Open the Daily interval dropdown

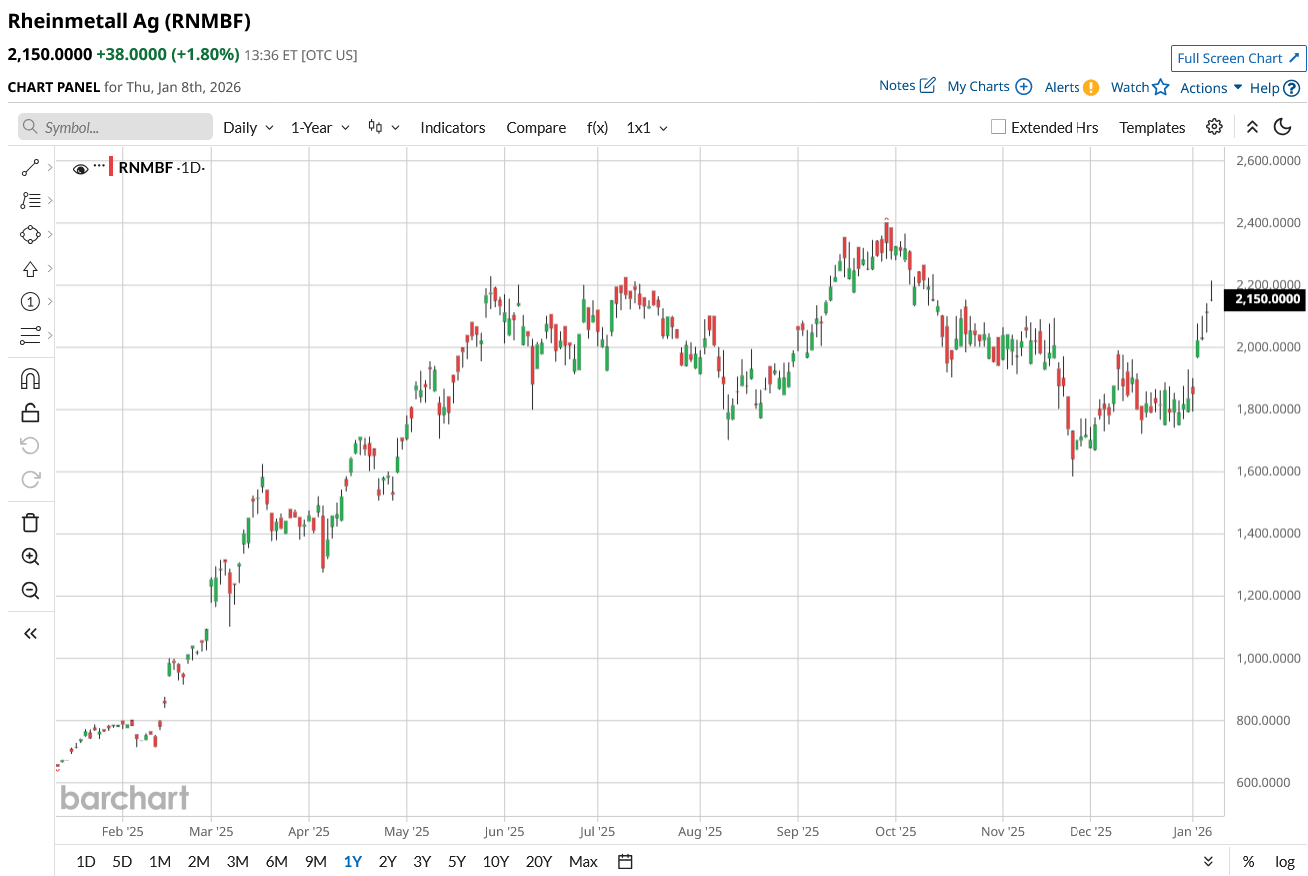tap(248, 128)
